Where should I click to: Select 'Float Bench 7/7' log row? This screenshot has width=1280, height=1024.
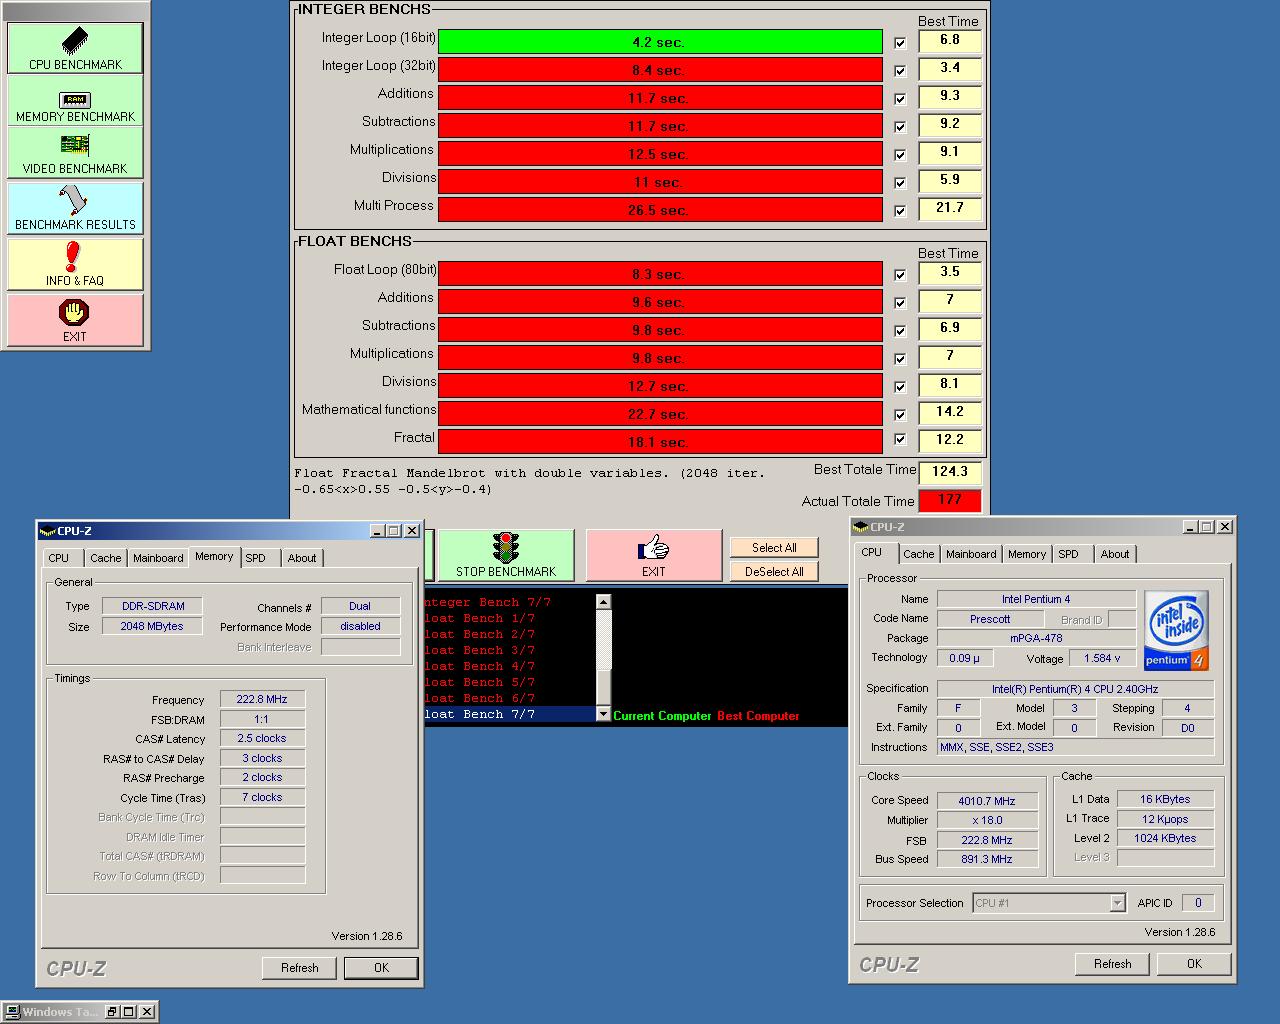pos(510,714)
